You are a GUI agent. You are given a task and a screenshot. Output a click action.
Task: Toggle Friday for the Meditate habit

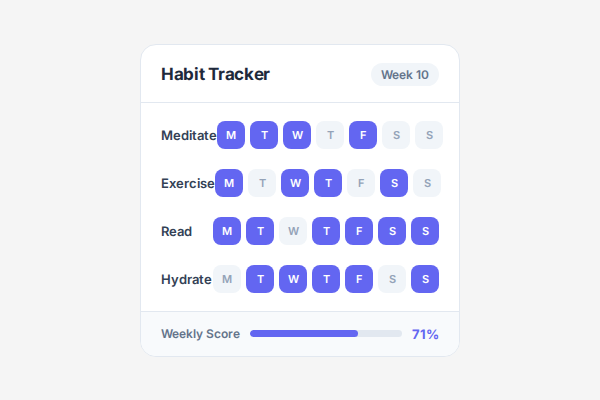[363, 135]
